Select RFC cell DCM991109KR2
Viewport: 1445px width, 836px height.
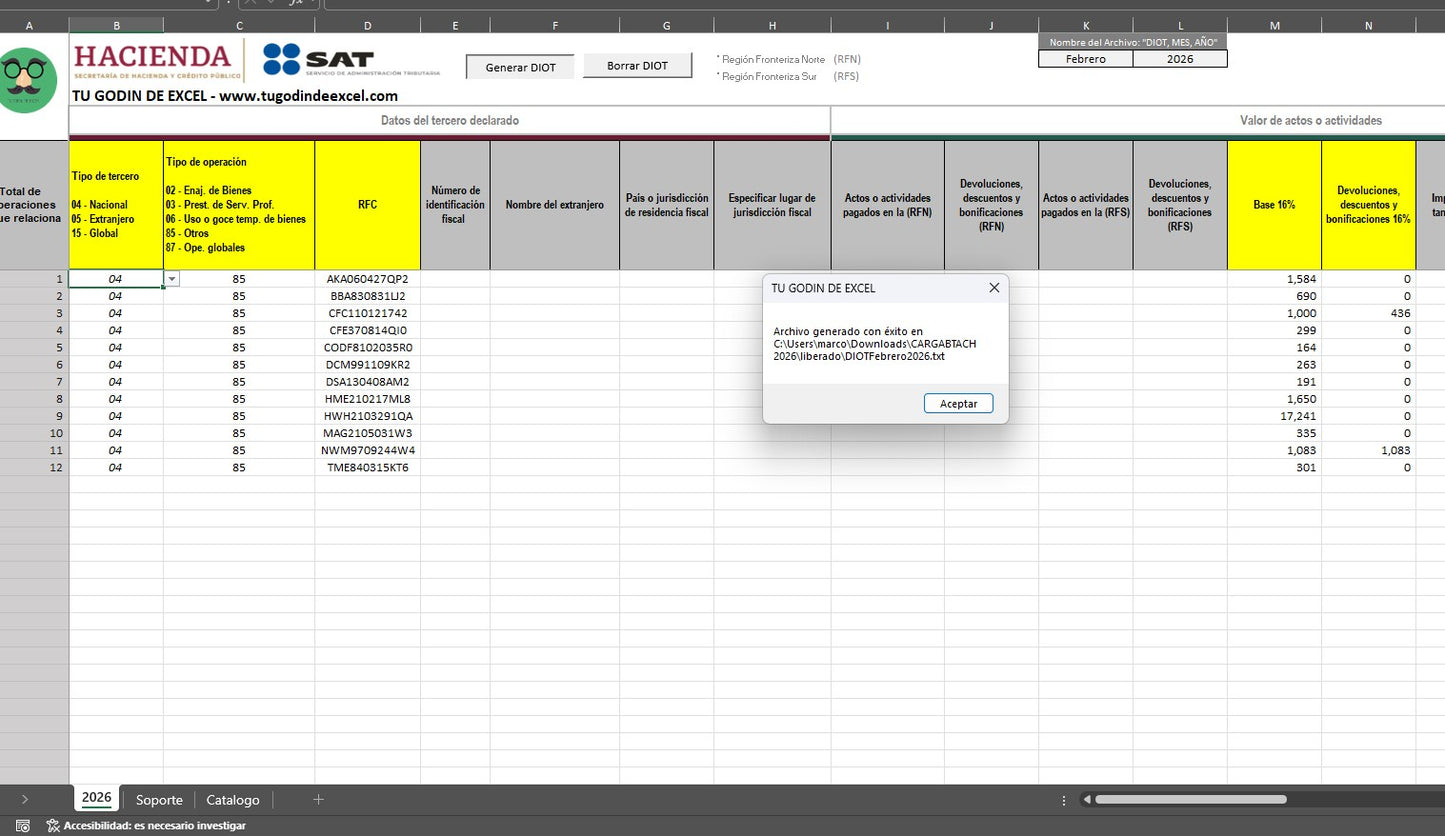(x=367, y=365)
